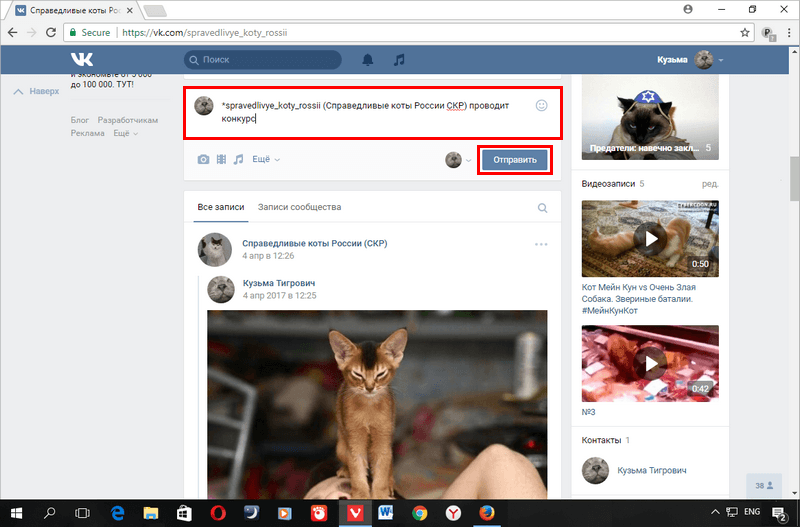Expand the post author avatar selector
This screenshot has height=527, width=800.
pyautogui.click(x=458, y=160)
